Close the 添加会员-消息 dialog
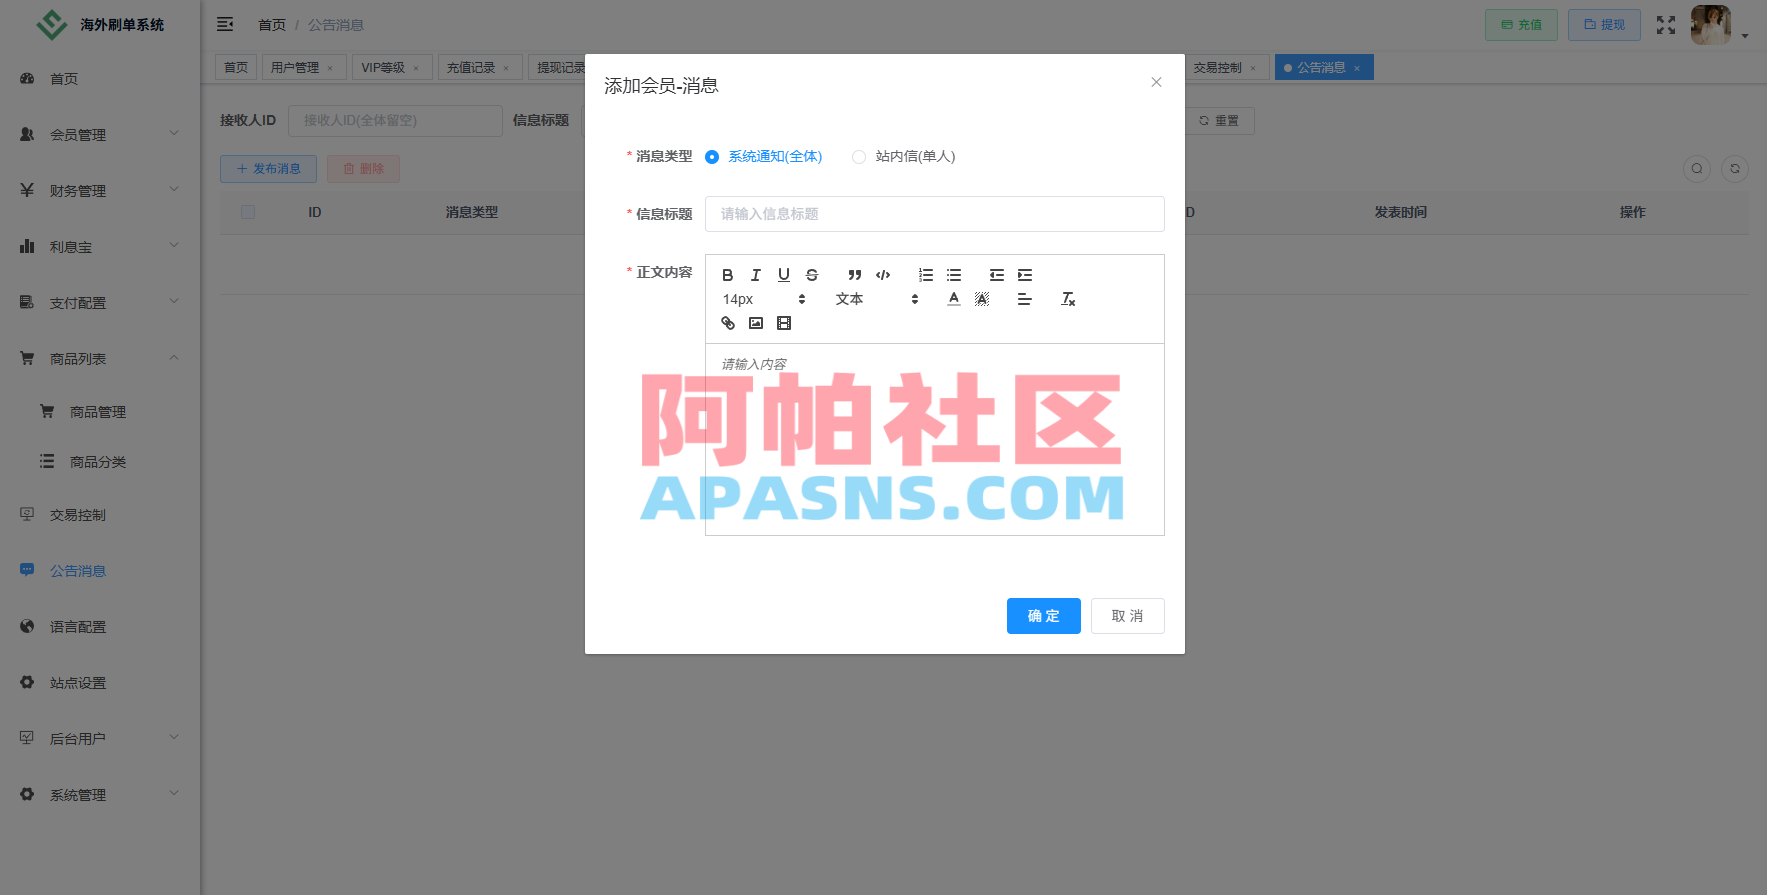The width and height of the screenshot is (1767, 895). [x=1156, y=82]
